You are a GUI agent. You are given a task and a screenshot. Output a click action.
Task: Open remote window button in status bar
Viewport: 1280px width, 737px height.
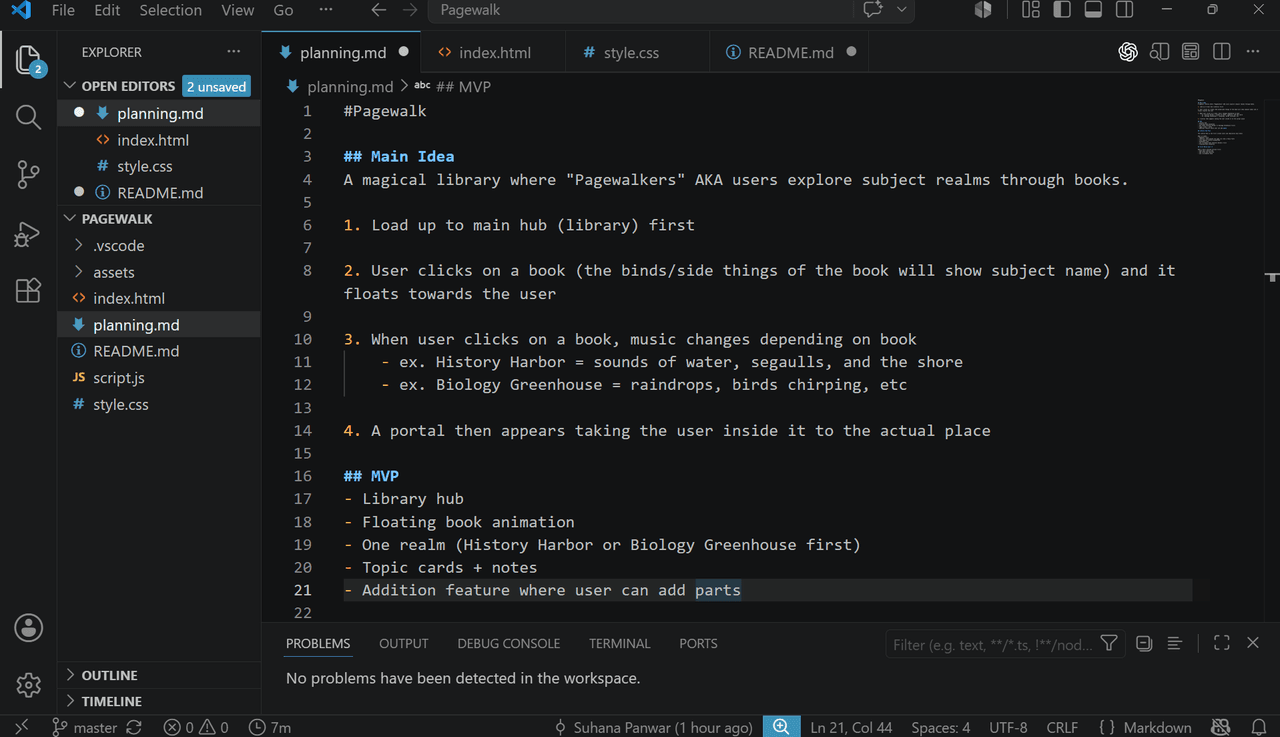pos(22,727)
